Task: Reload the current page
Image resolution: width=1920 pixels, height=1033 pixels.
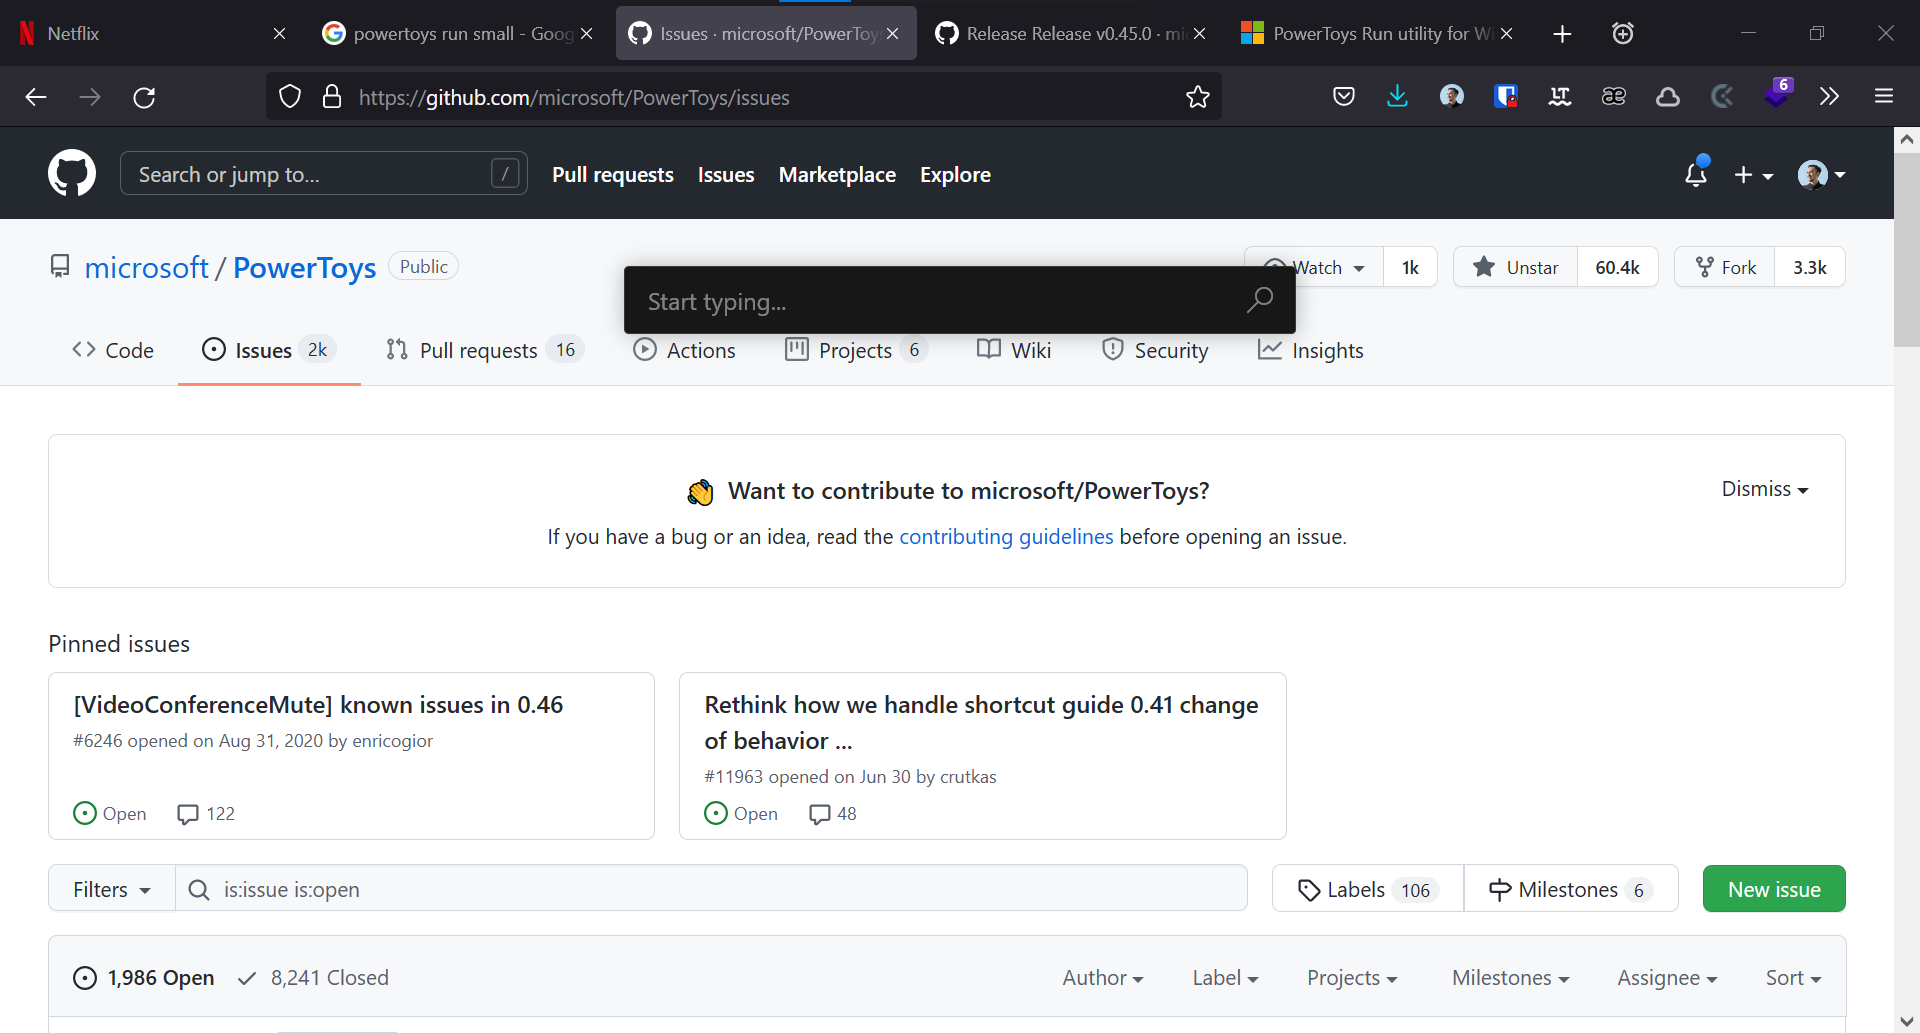Action: tap(144, 97)
